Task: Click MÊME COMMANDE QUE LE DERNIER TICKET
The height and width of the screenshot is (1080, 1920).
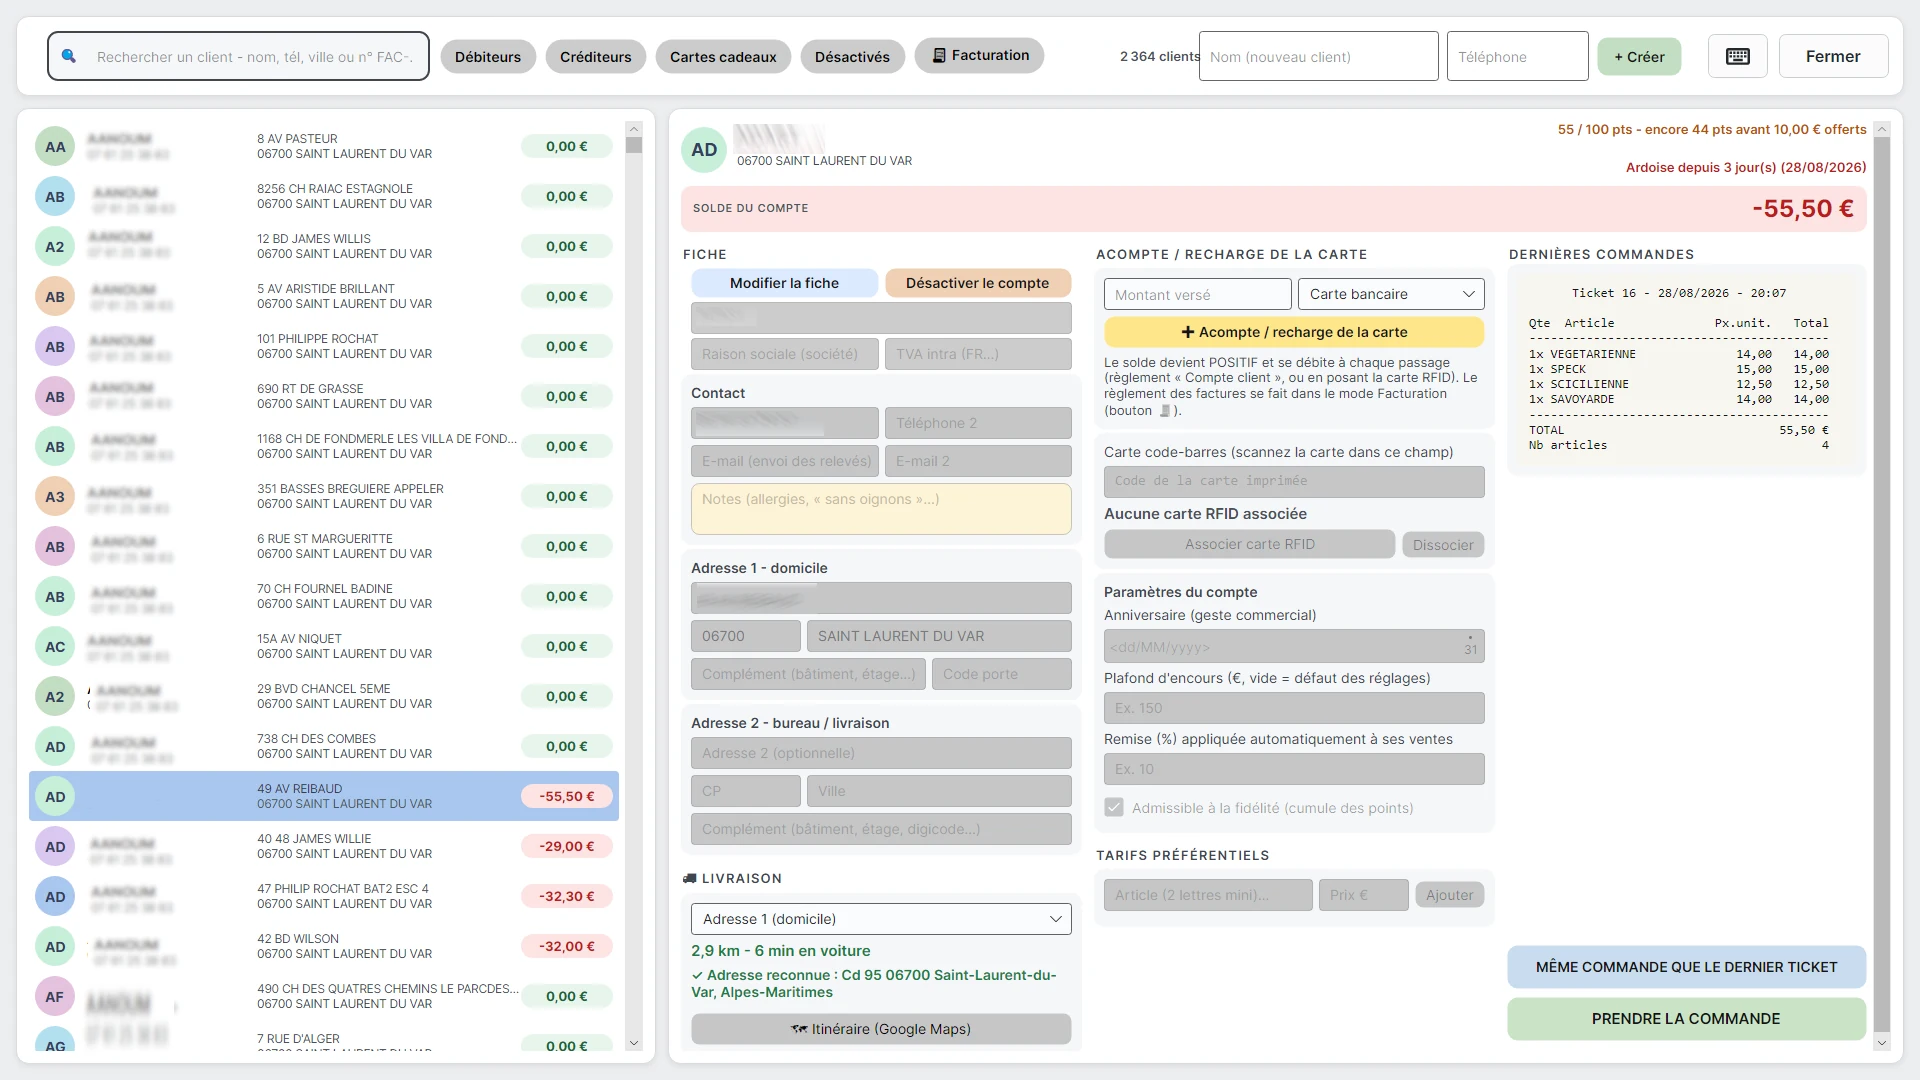Action: tap(1687, 967)
